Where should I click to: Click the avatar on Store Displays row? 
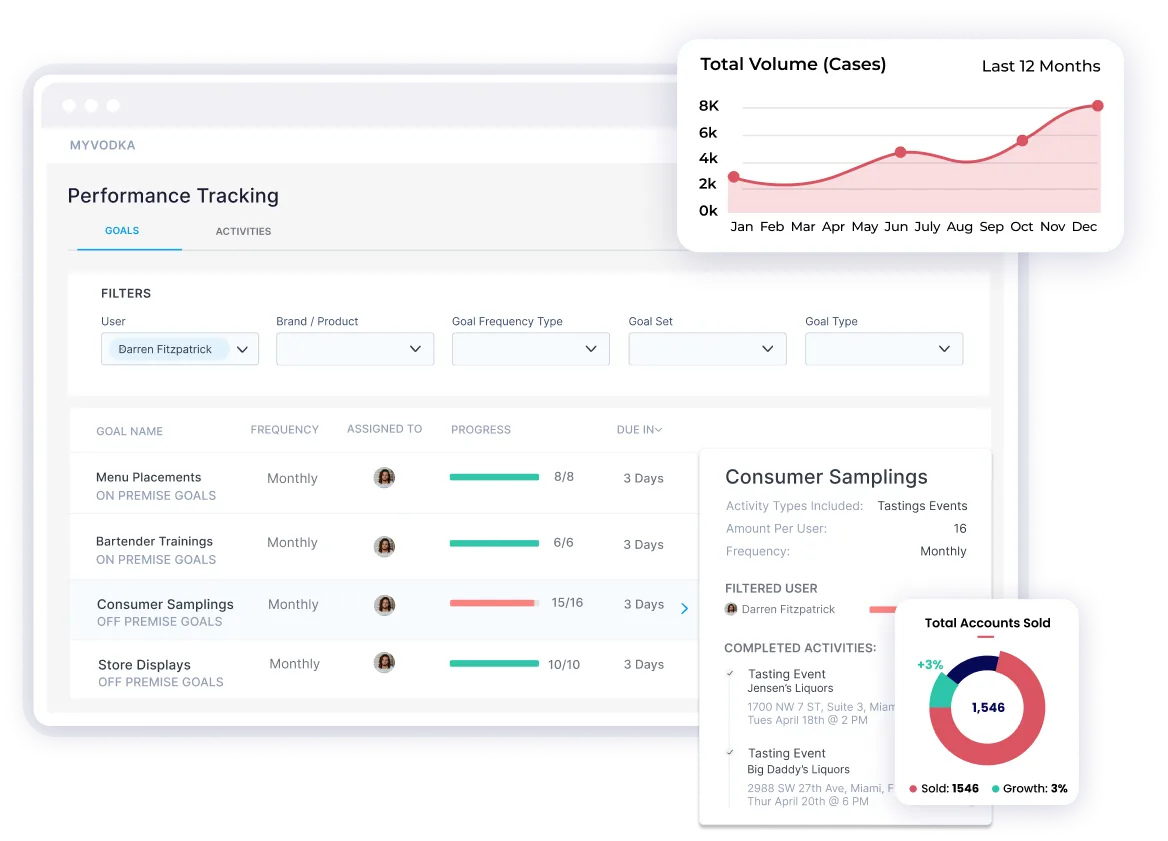tap(384, 664)
